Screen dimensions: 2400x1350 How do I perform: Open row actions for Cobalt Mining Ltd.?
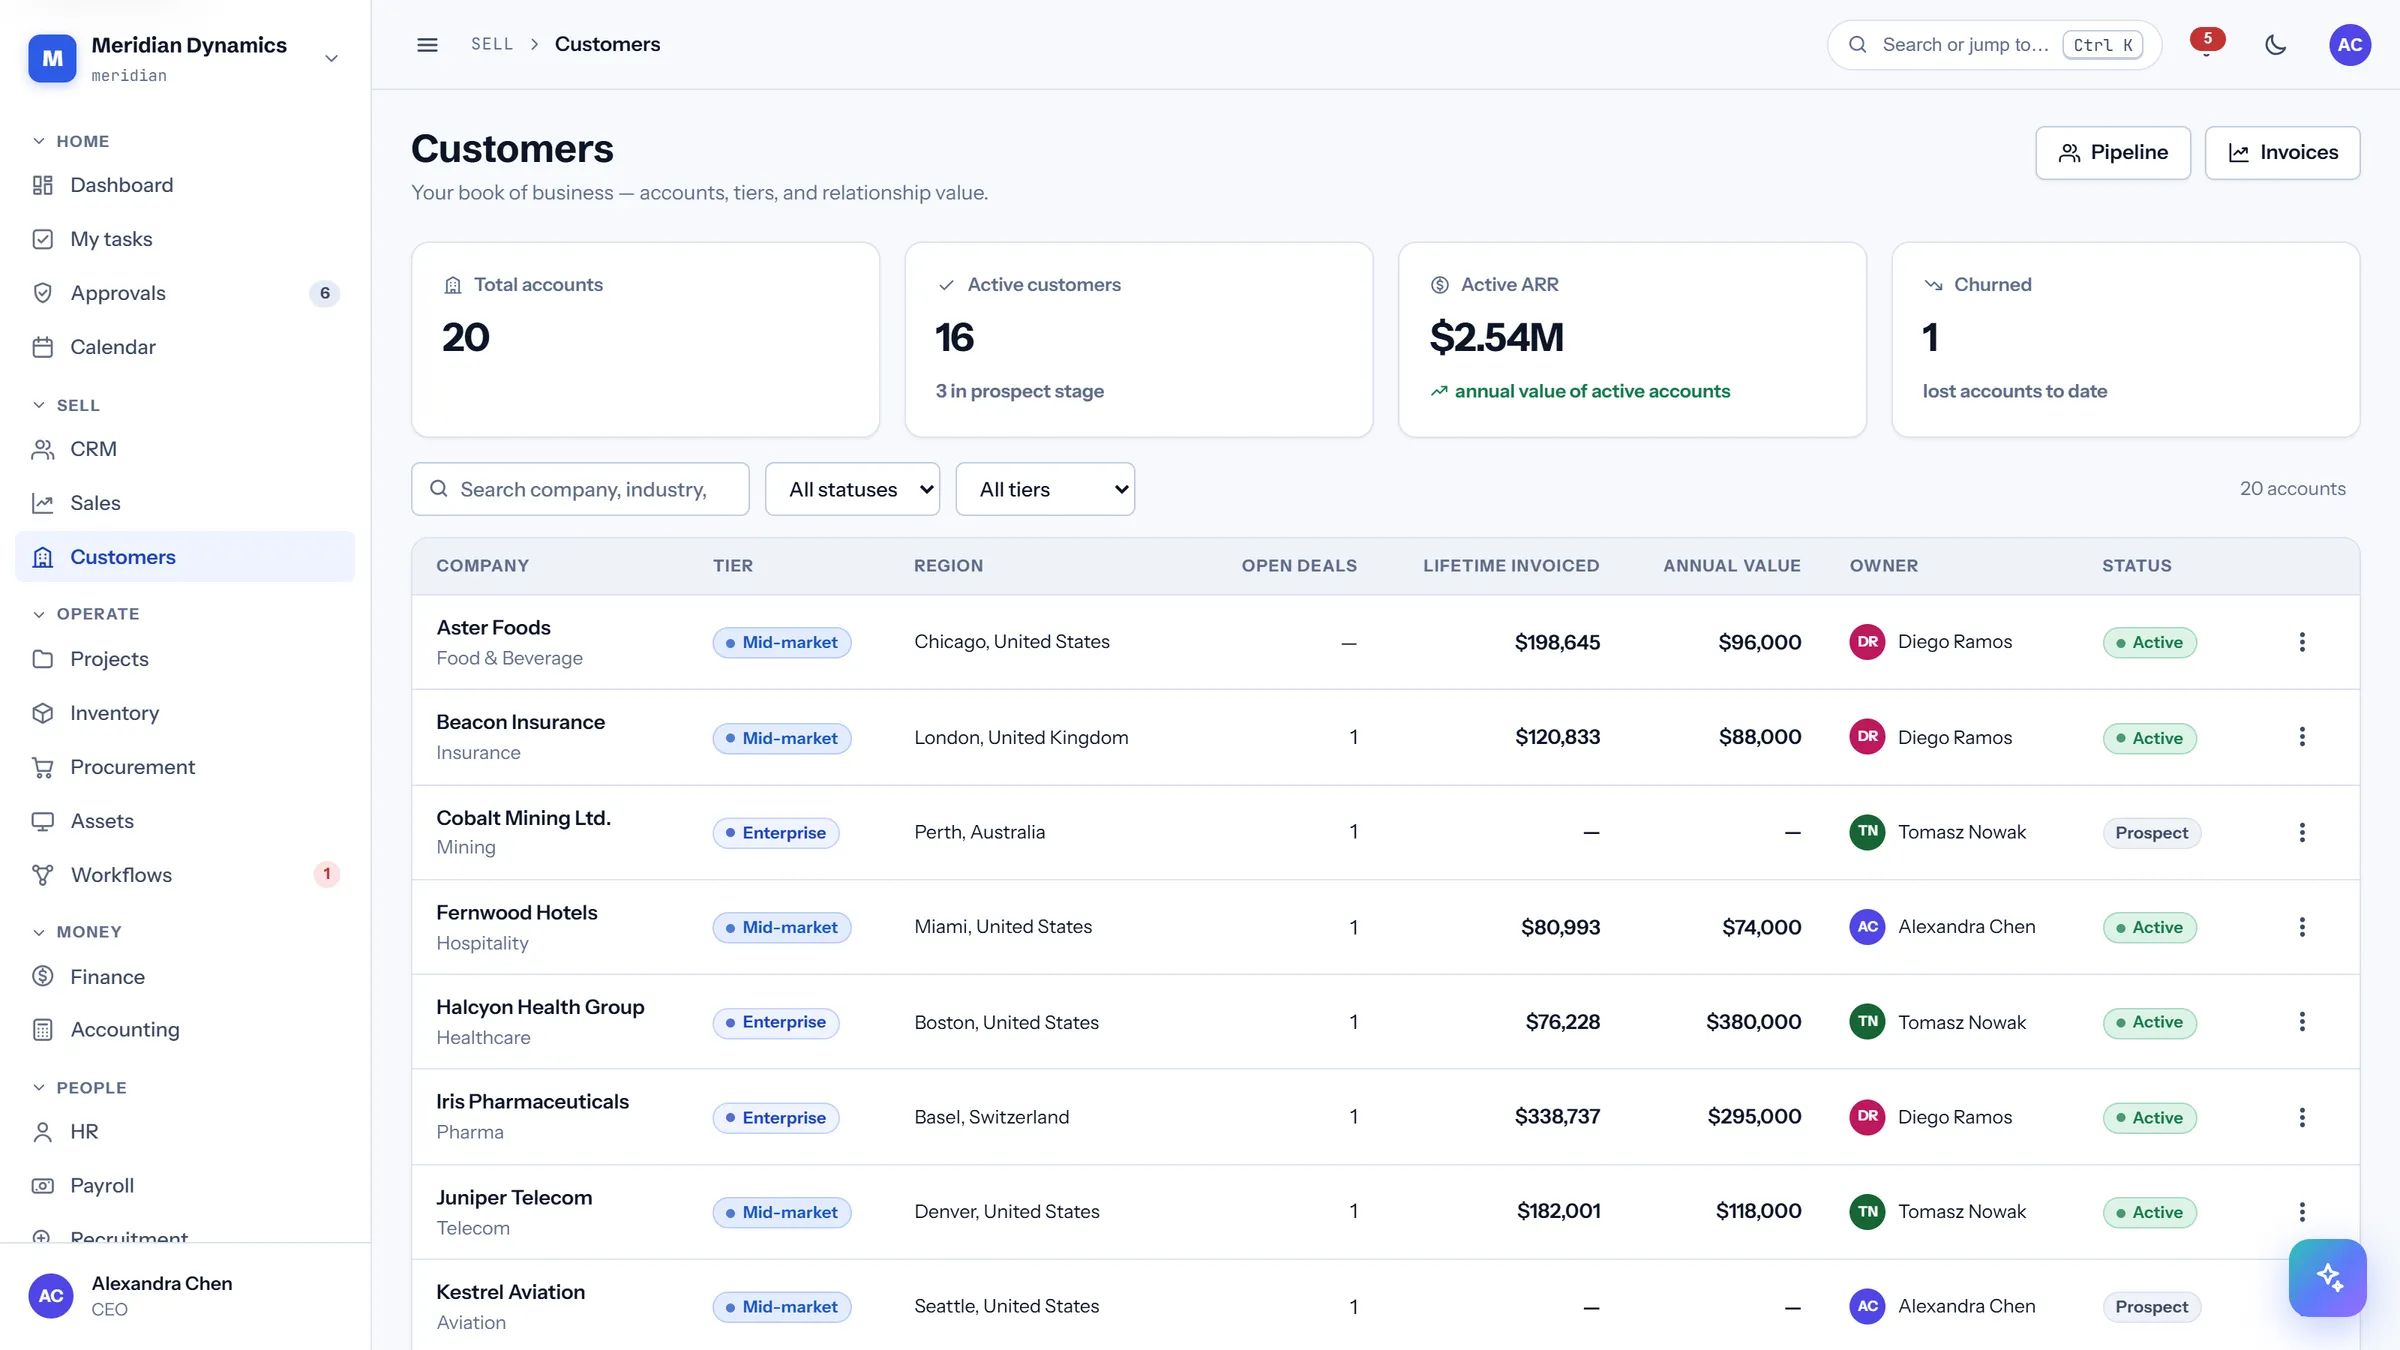pyautogui.click(x=2302, y=832)
